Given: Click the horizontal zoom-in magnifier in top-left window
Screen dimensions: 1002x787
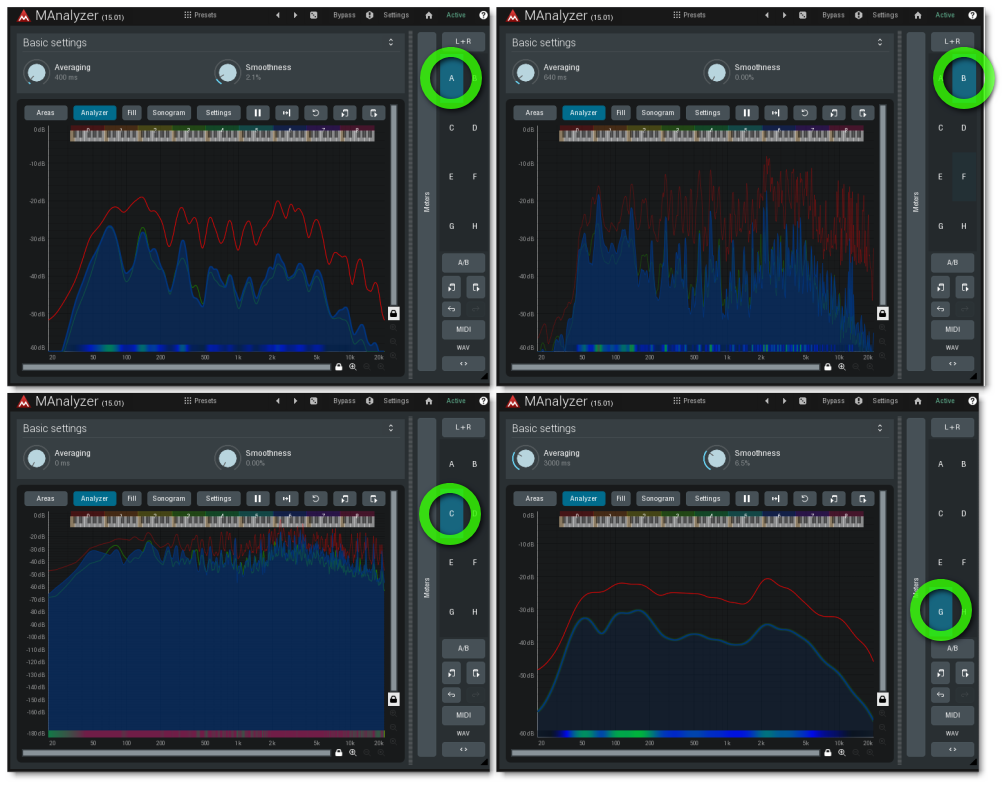Looking at the screenshot, I should click(353, 367).
